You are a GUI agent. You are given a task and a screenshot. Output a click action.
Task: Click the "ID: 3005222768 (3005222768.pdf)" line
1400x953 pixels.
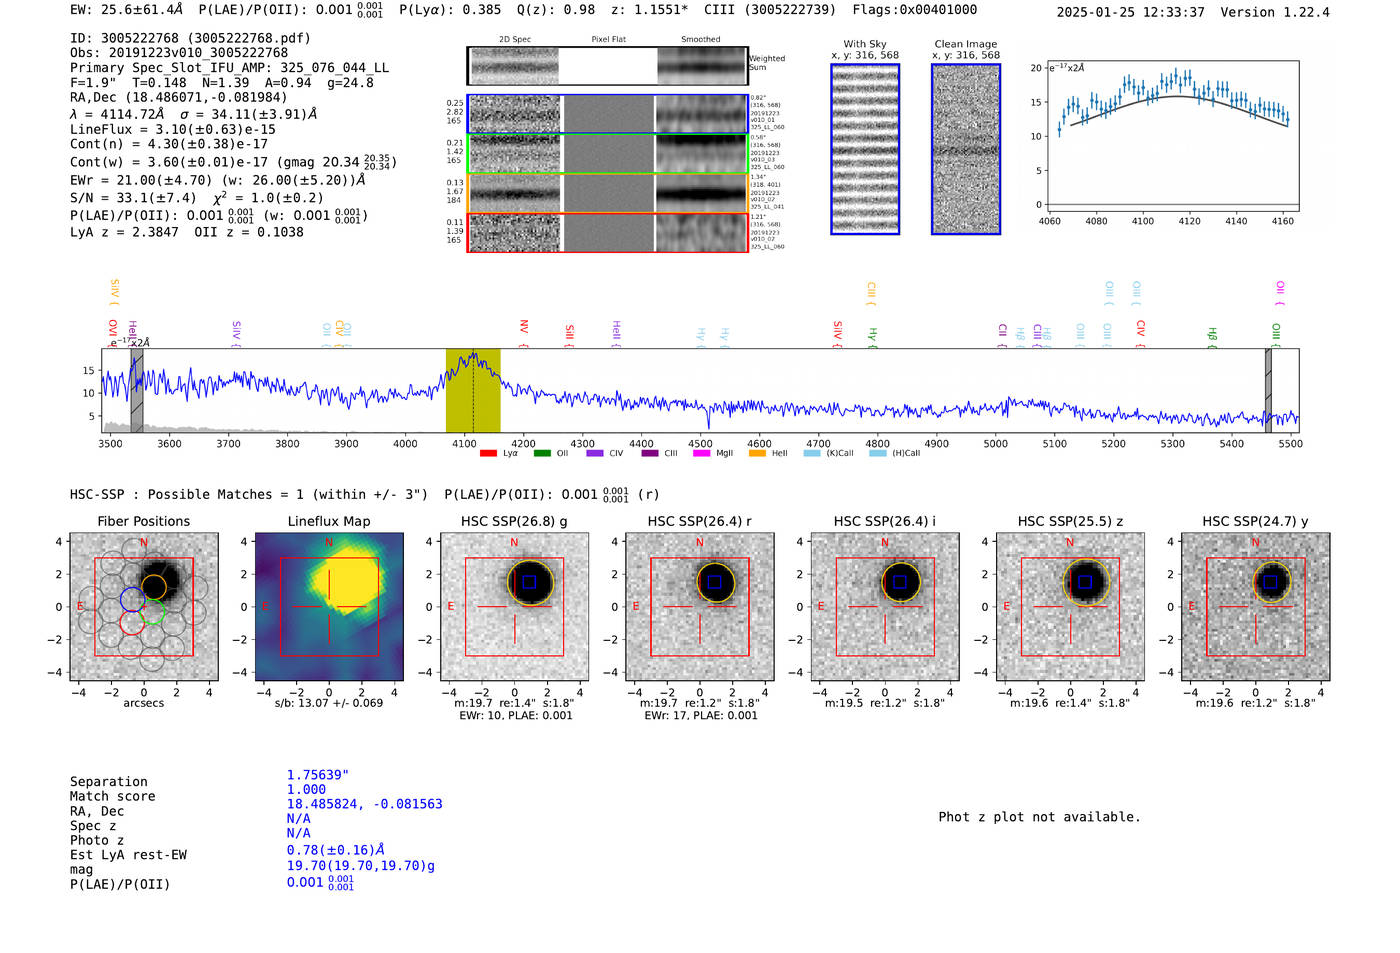coord(190,38)
